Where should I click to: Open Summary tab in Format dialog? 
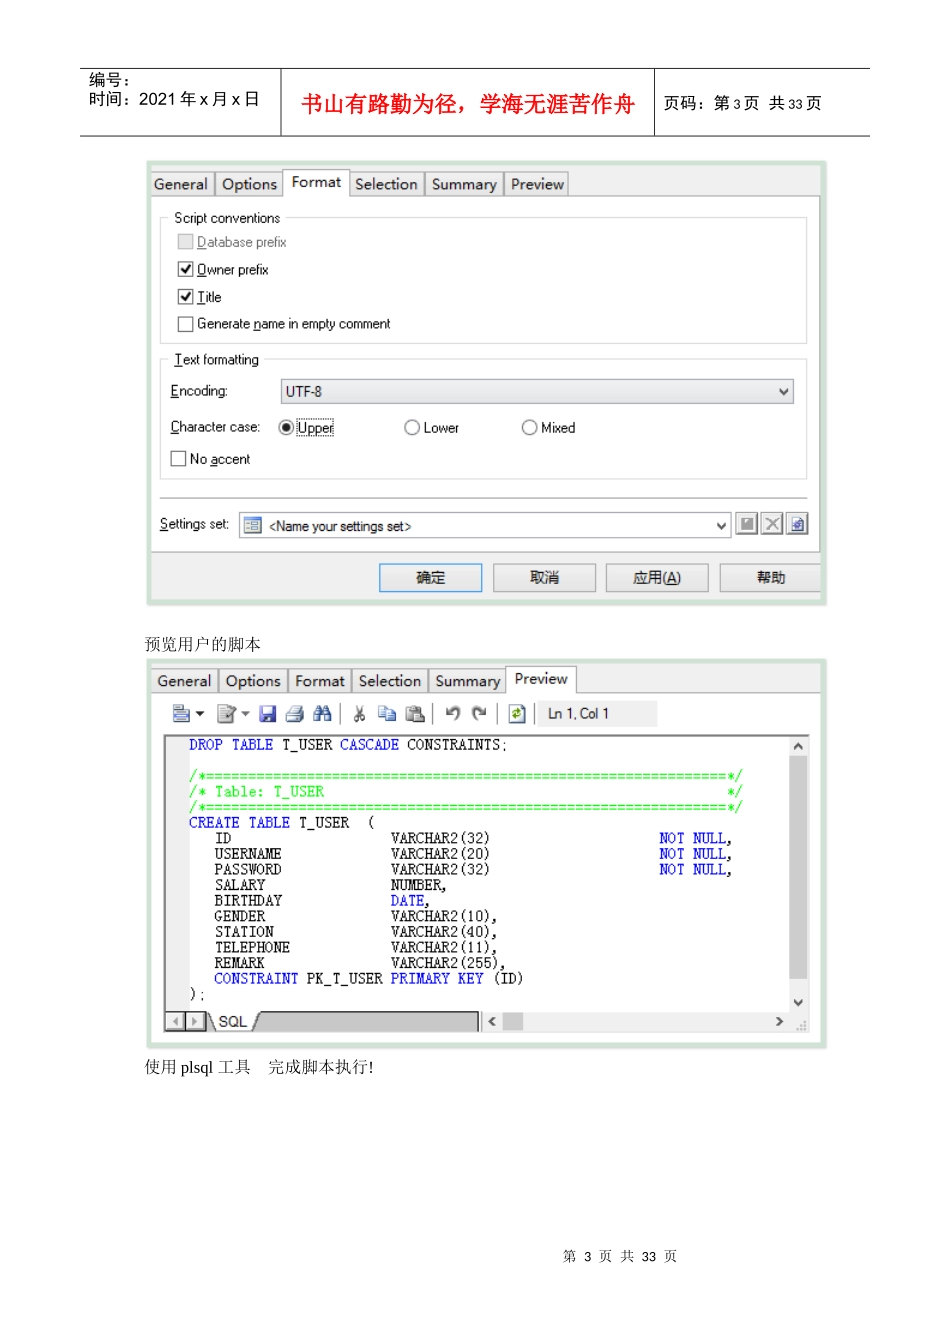464,184
